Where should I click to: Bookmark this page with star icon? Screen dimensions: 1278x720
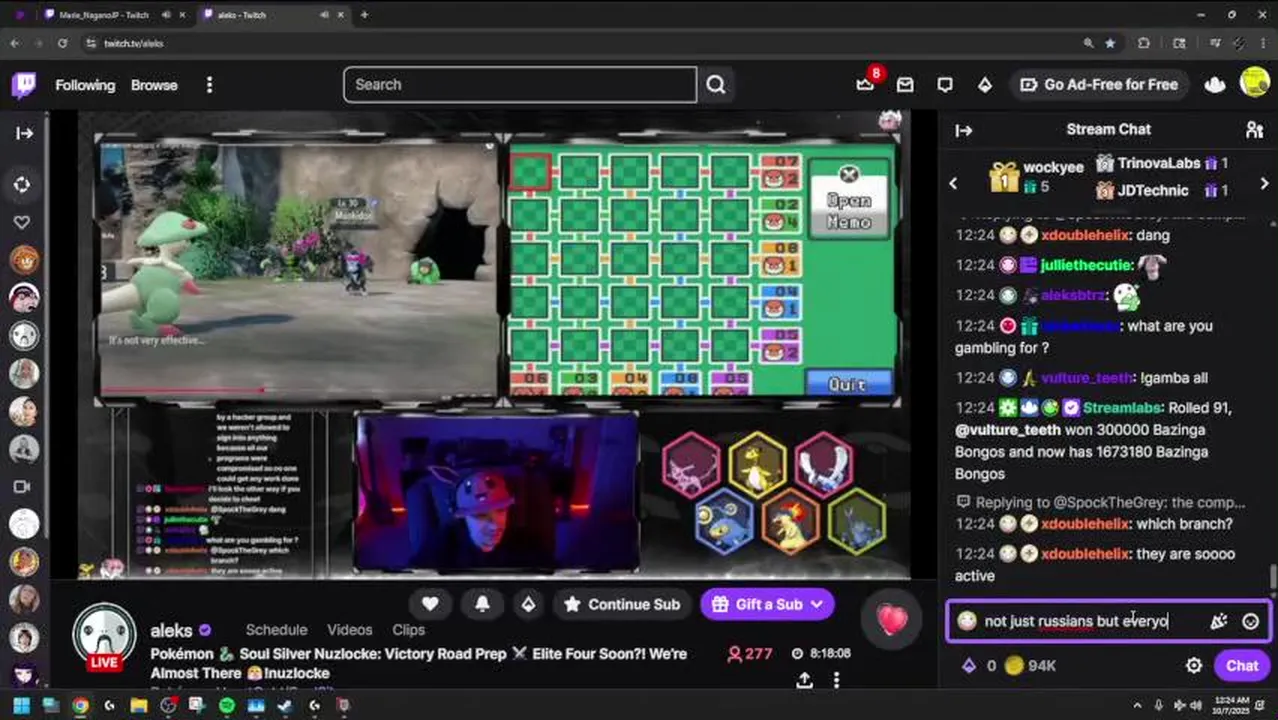point(1110,43)
